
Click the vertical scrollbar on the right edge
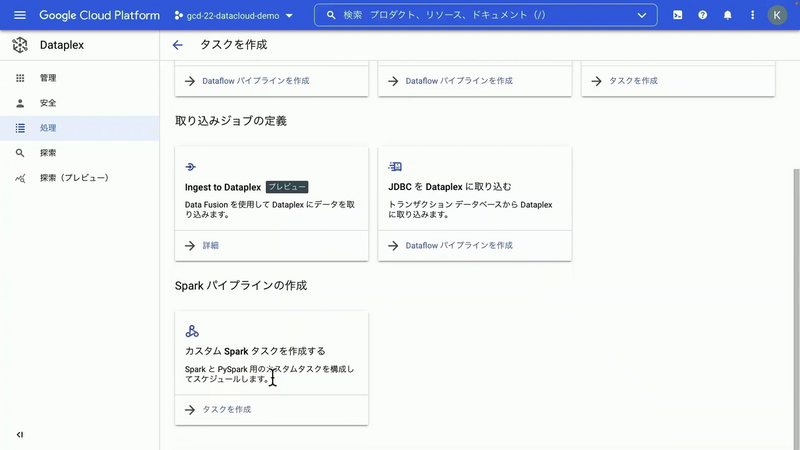coord(796,309)
